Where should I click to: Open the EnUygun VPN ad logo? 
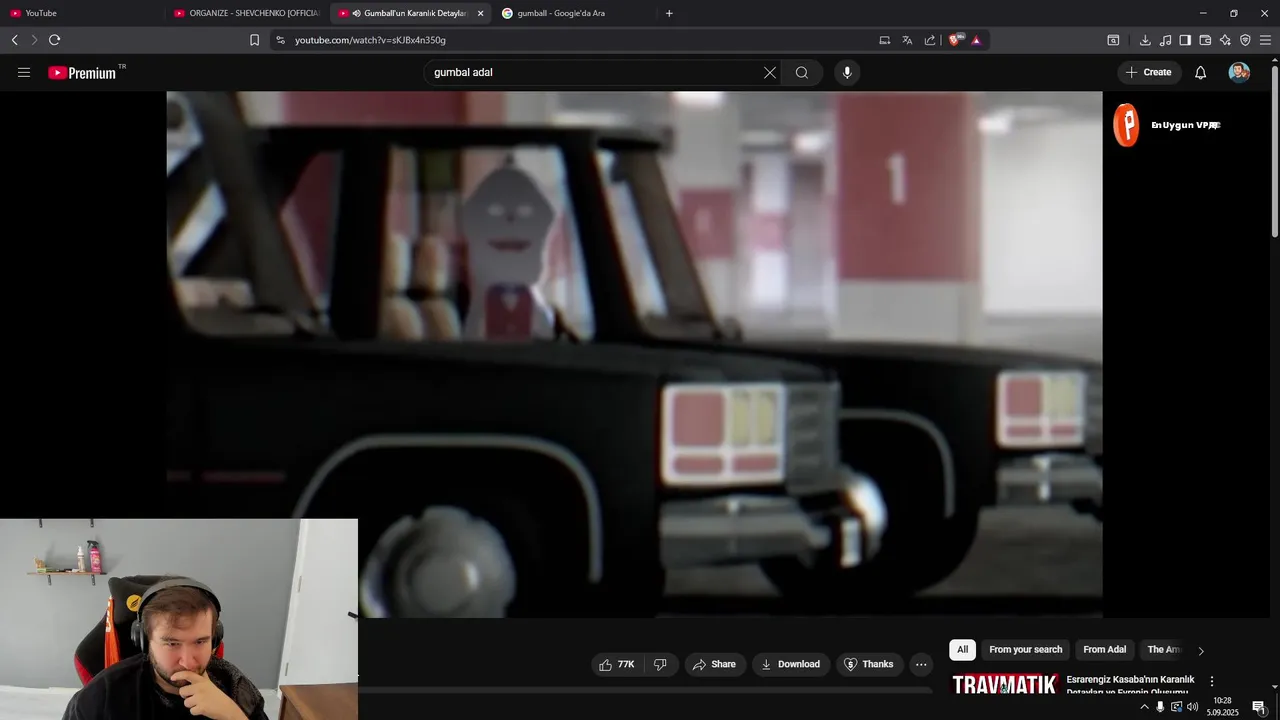coord(1127,125)
